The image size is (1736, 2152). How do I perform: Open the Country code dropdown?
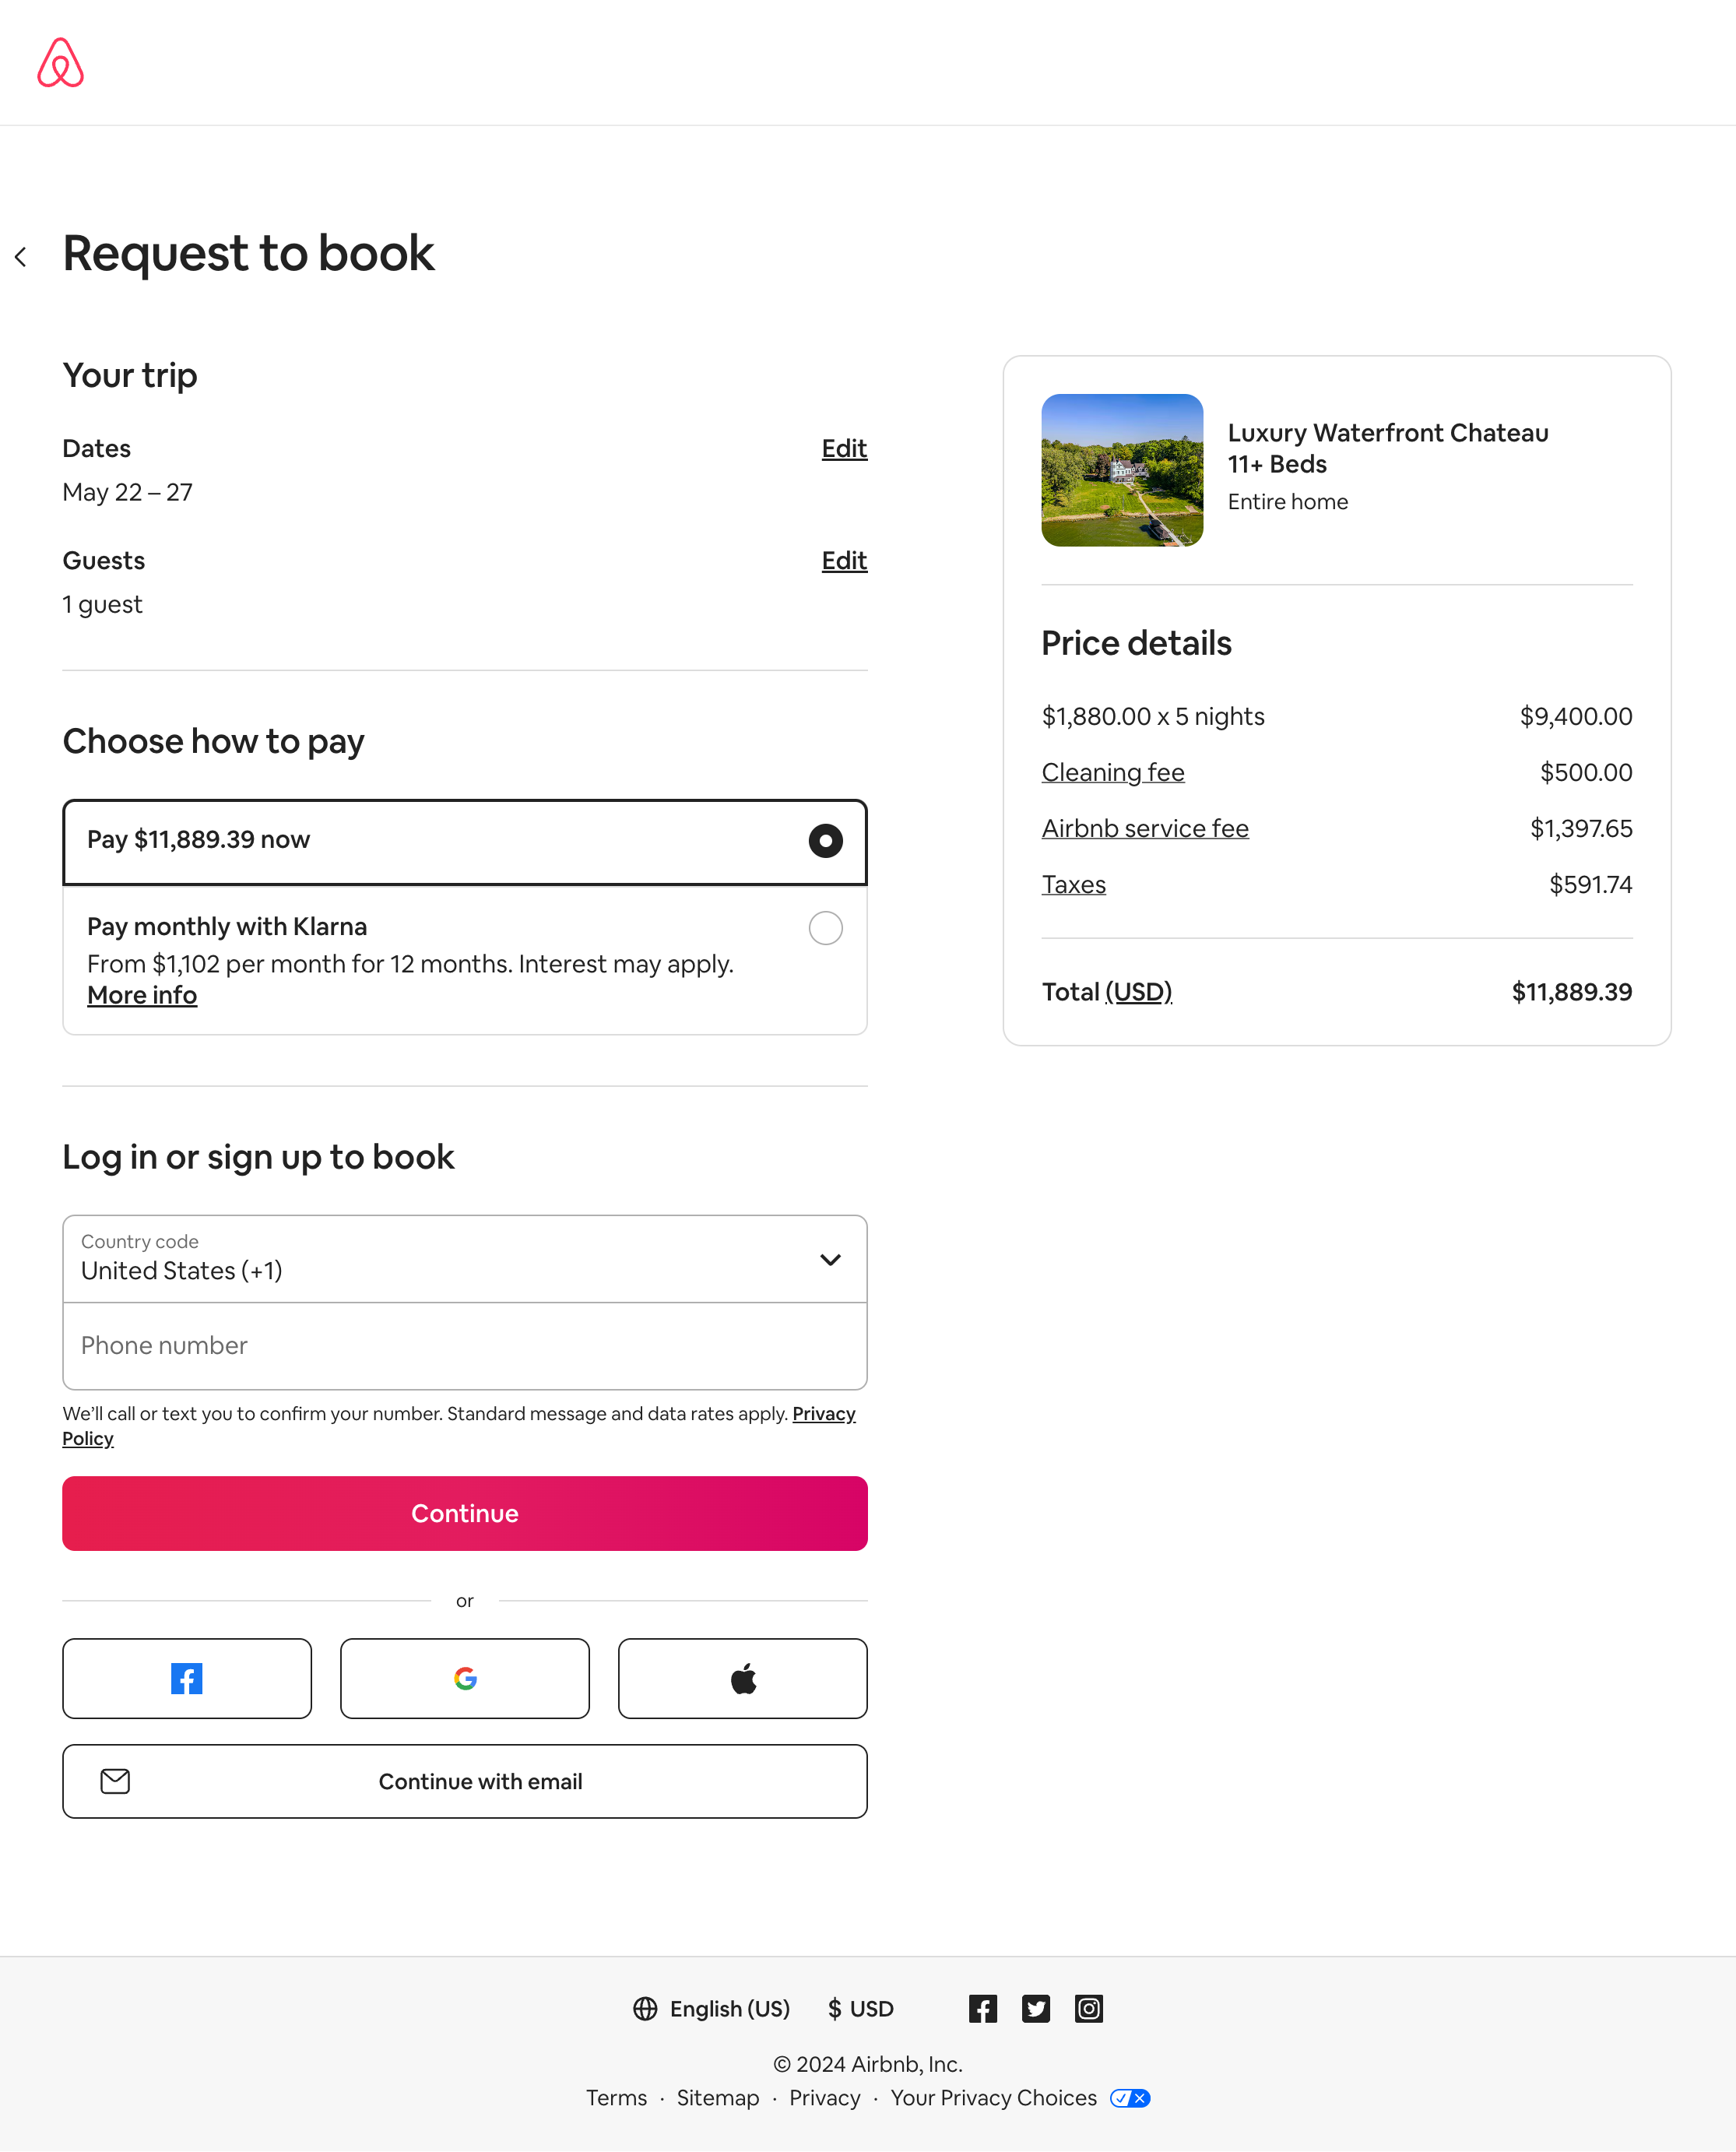pyautogui.click(x=465, y=1259)
